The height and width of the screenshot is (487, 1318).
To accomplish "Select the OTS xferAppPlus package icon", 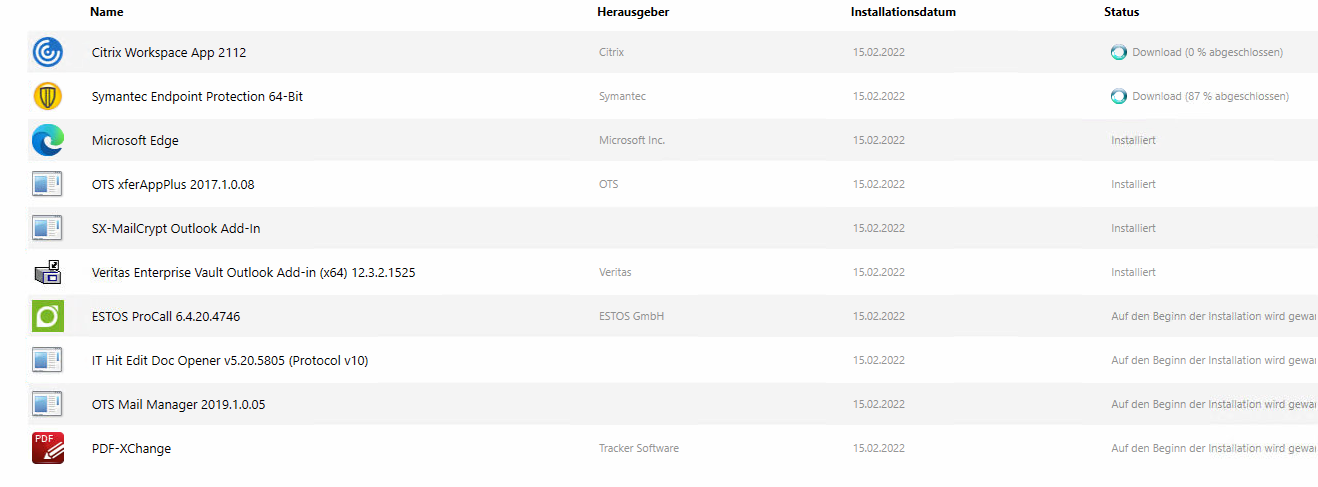I will point(48,184).
